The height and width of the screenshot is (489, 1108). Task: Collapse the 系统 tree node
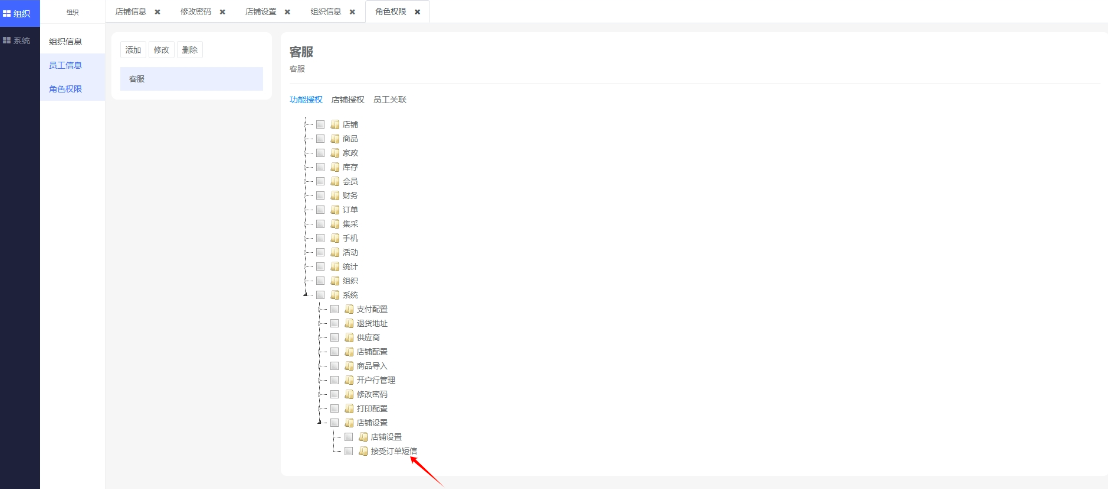tap(306, 295)
